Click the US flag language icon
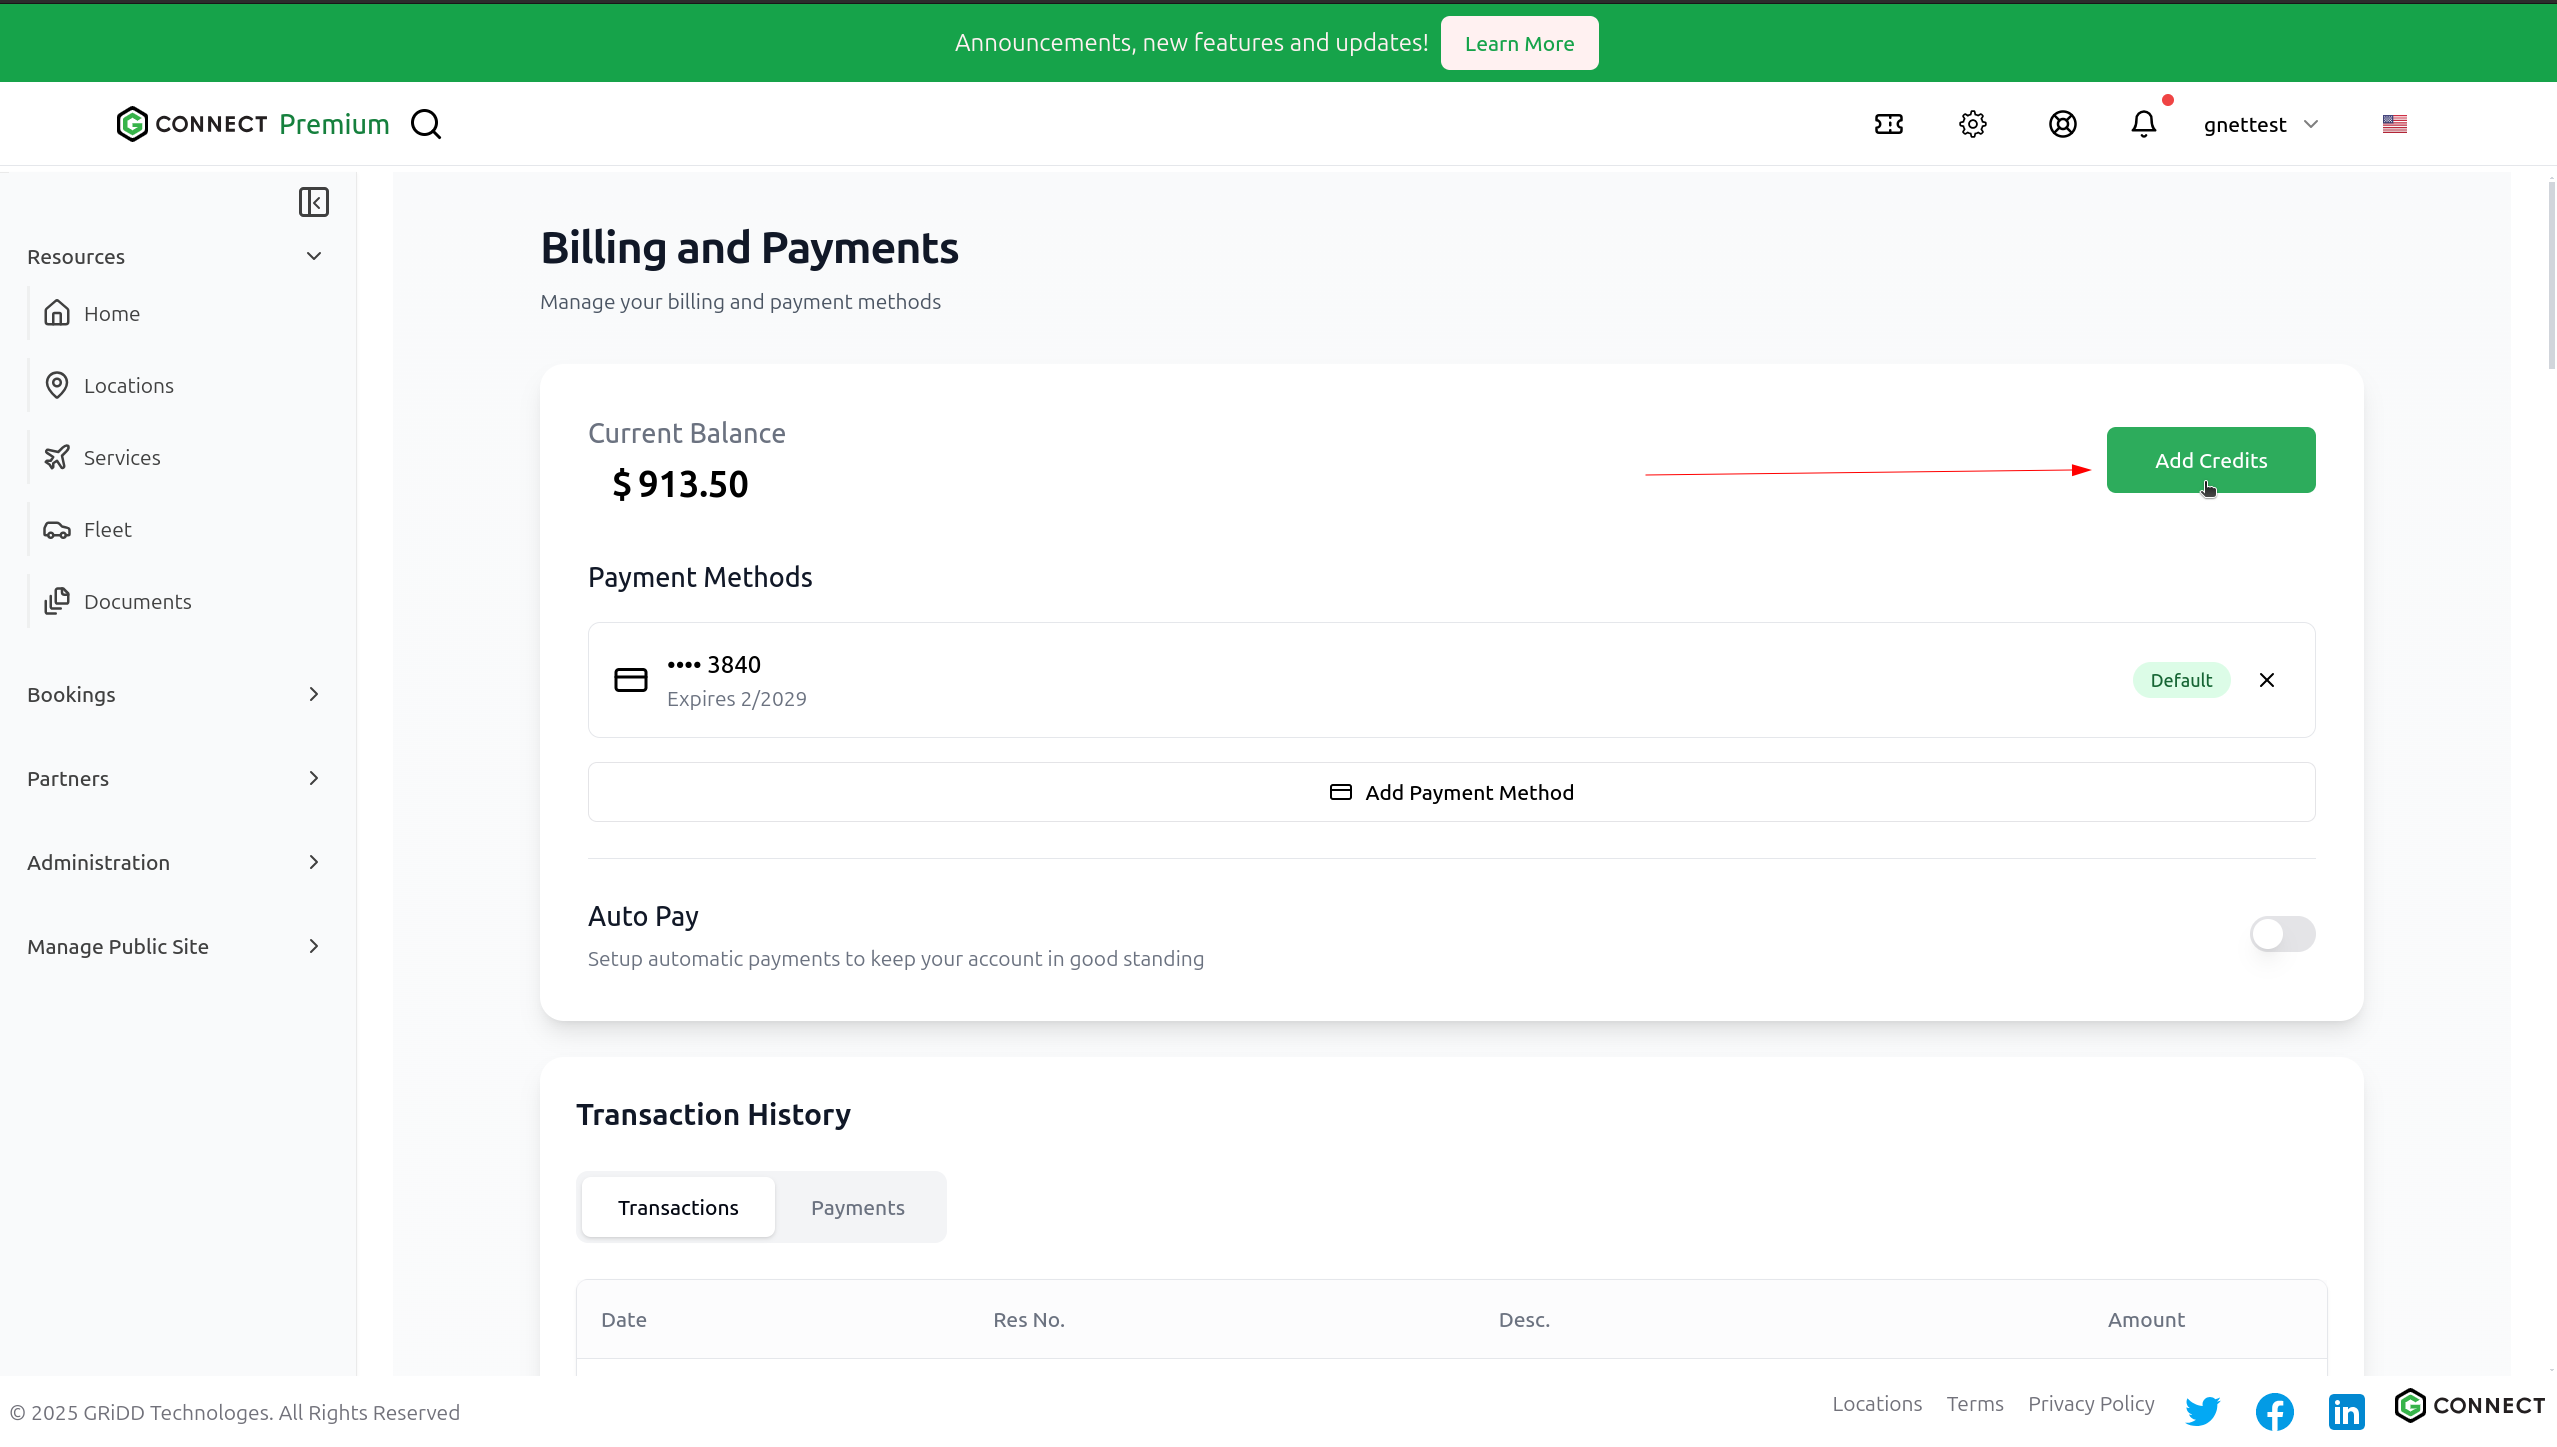 pos(2394,124)
